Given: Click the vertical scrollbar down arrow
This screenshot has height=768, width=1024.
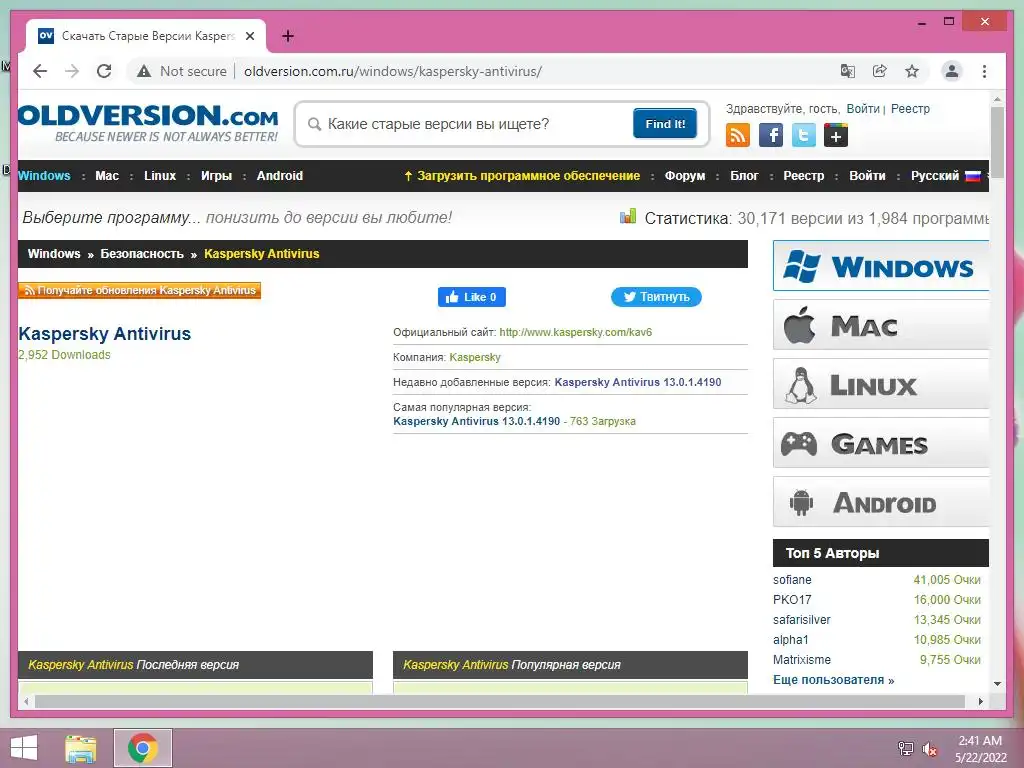Looking at the screenshot, I should [997, 684].
